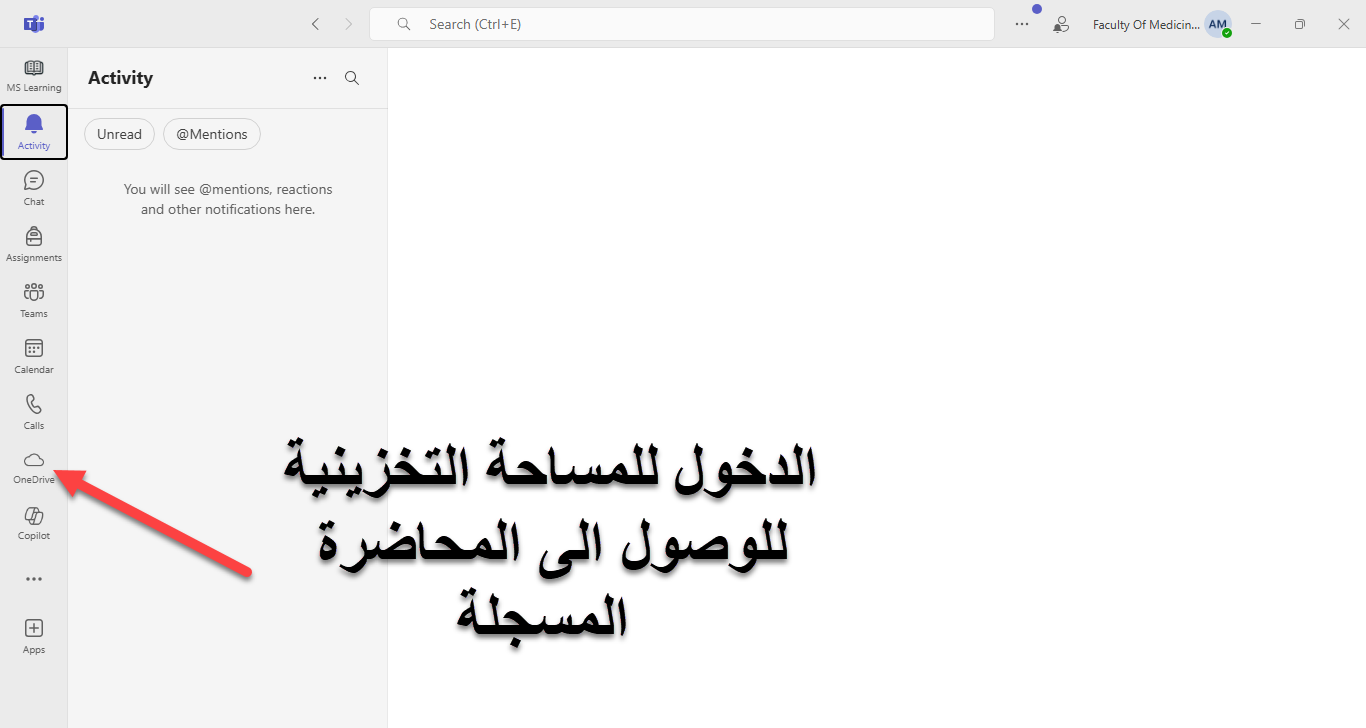Viewport: 1366px width, 728px height.
Task: Click the person-with-bell icon in title bar
Action: pos(1061,24)
